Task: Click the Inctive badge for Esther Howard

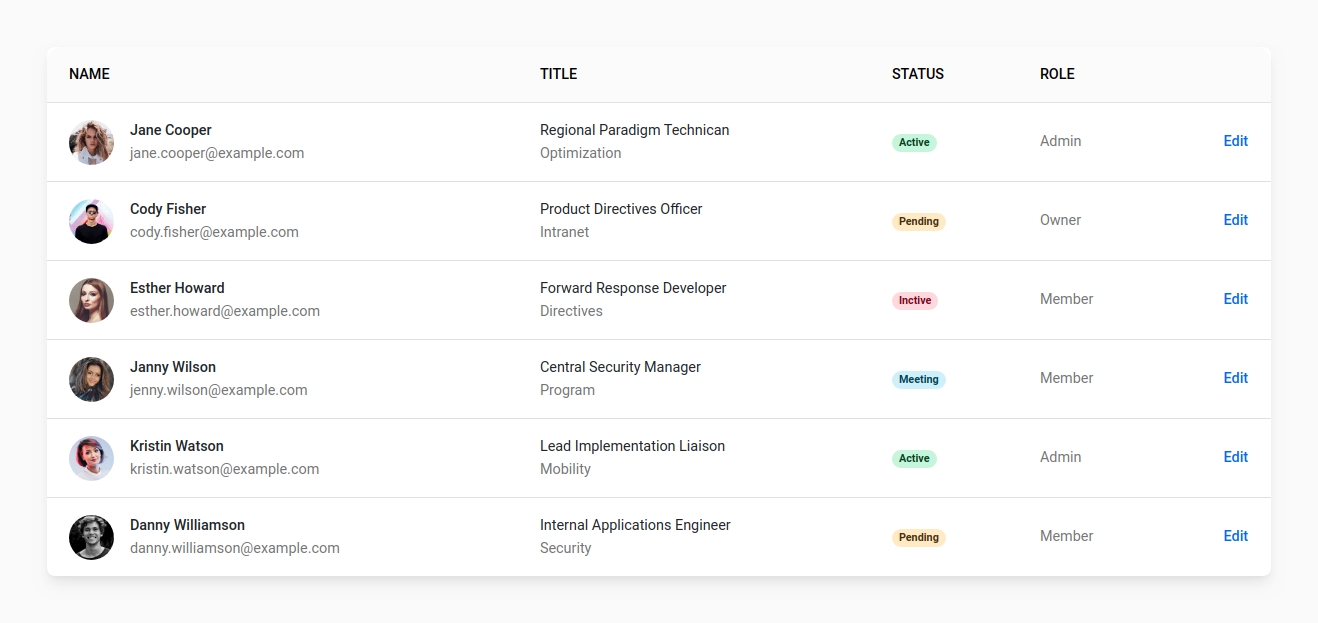Action: pos(914,300)
